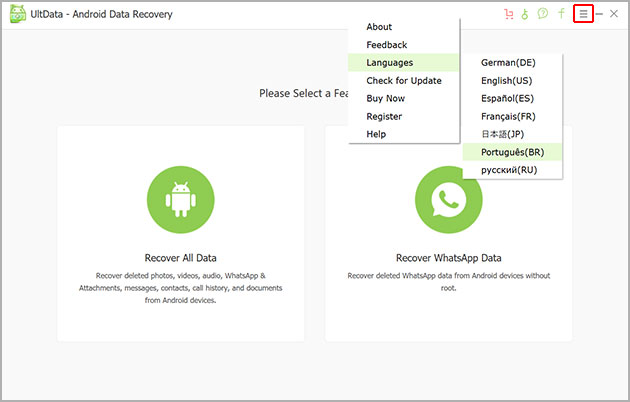Click text about WhatsApp data without root
Image resolution: width=630 pixels, height=402 pixels.
tap(448, 282)
